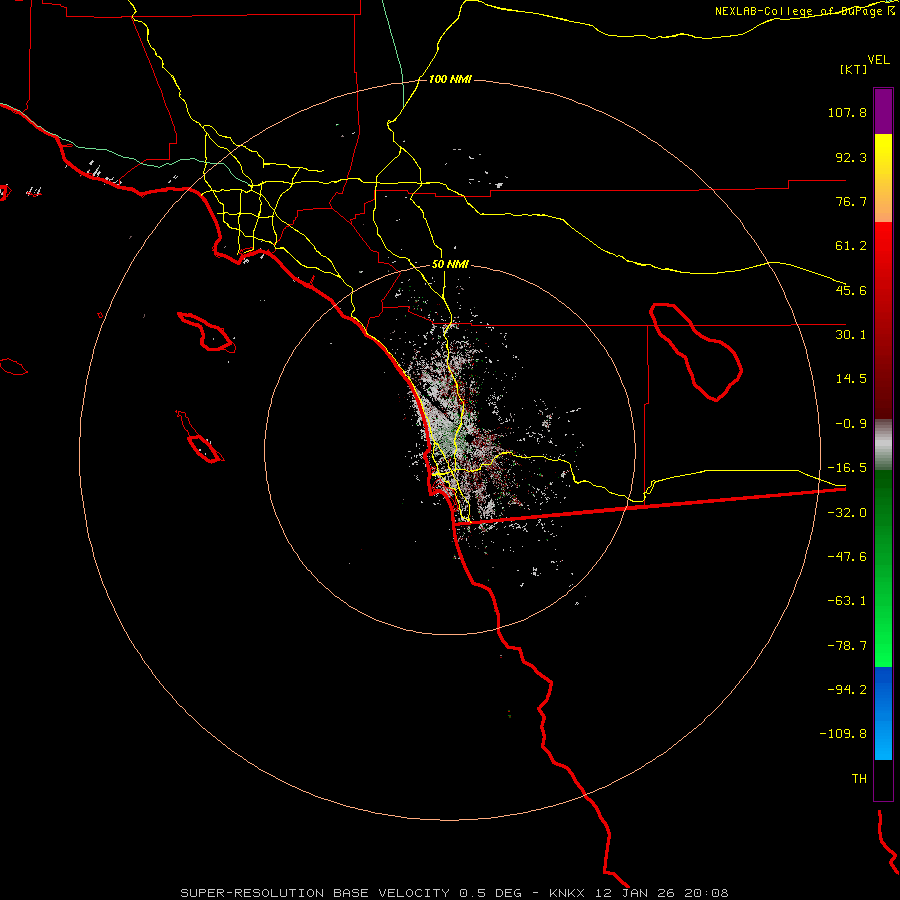Screen dimensions: 900x900
Task: Select the -109.8 scale value
Action: (843, 734)
